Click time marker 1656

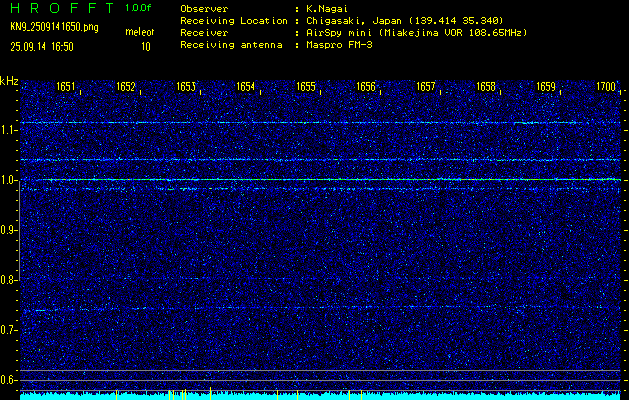tap(366, 86)
